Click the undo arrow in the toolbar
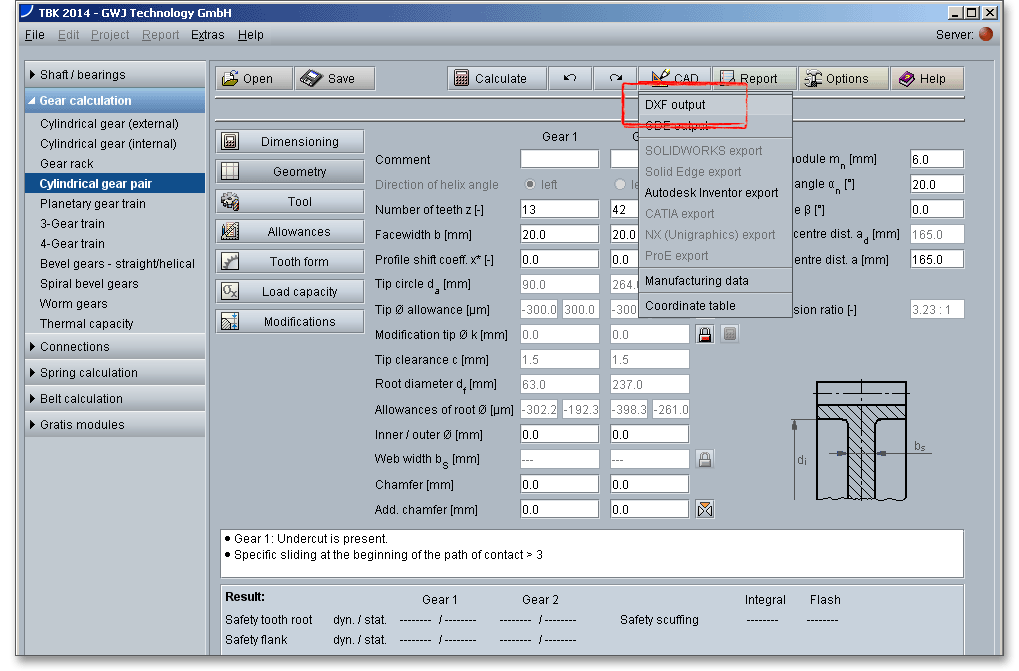This screenshot has height=671, width=1019. click(570, 79)
